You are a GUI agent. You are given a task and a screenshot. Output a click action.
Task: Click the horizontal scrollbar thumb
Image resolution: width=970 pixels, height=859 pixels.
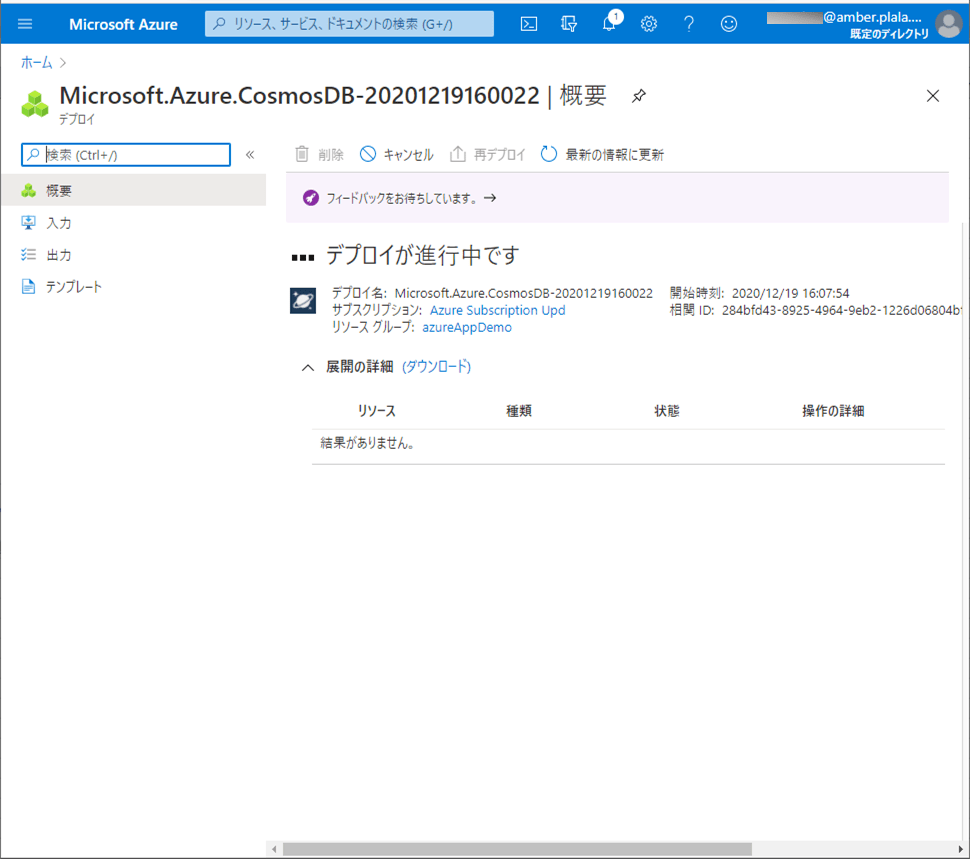[x=517, y=849]
